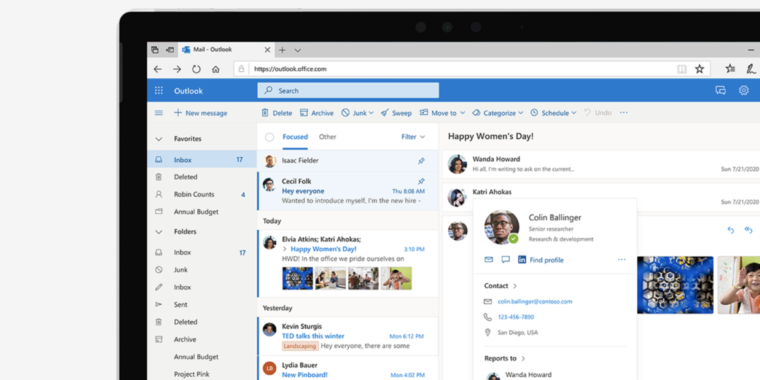
Task: Switch to the Focused tab
Action: pos(295,137)
